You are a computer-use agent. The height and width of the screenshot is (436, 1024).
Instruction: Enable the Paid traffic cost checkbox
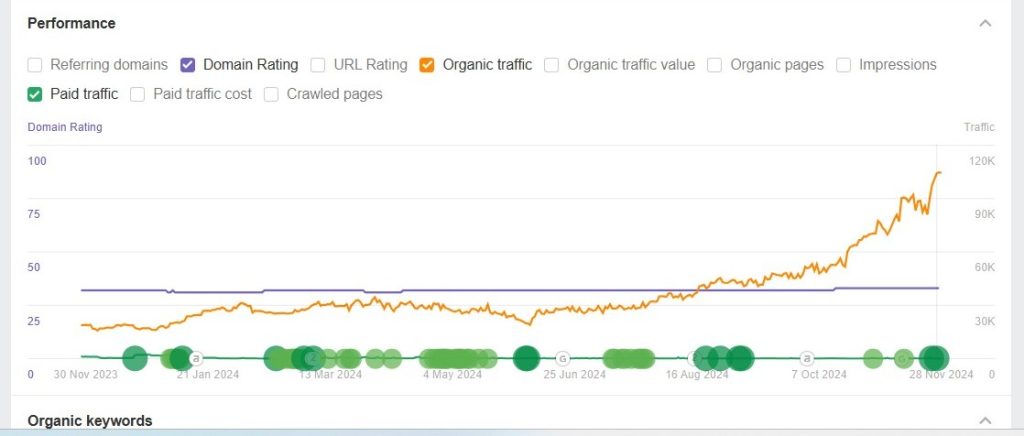tap(138, 94)
